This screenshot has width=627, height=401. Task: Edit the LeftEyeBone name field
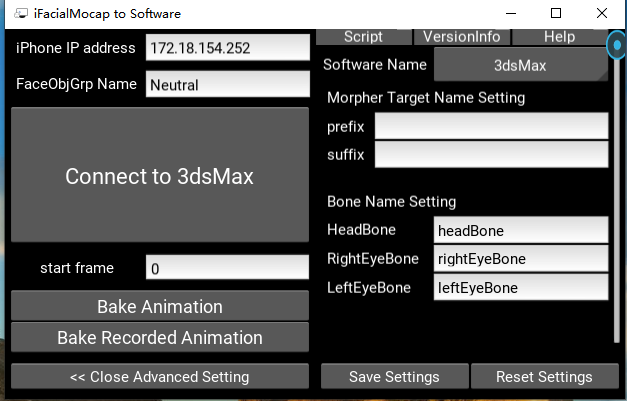521,287
